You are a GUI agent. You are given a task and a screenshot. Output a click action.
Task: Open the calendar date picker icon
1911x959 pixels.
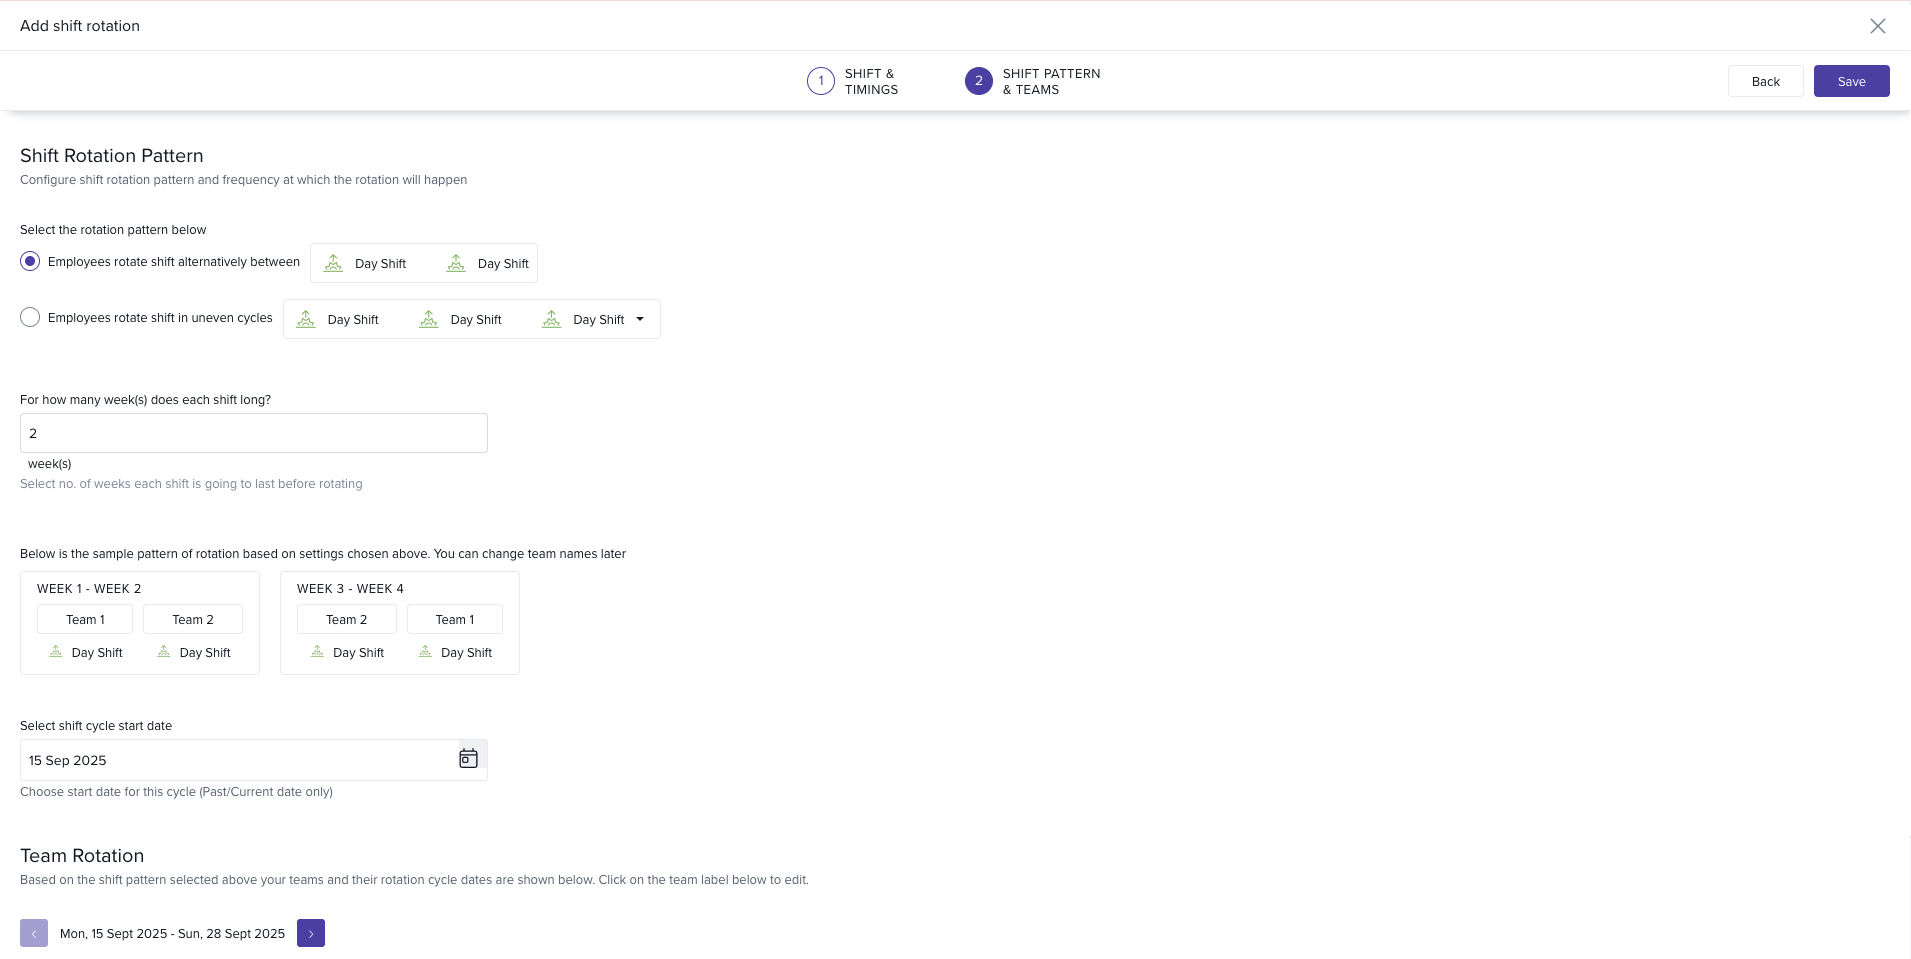pyautogui.click(x=468, y=759)
